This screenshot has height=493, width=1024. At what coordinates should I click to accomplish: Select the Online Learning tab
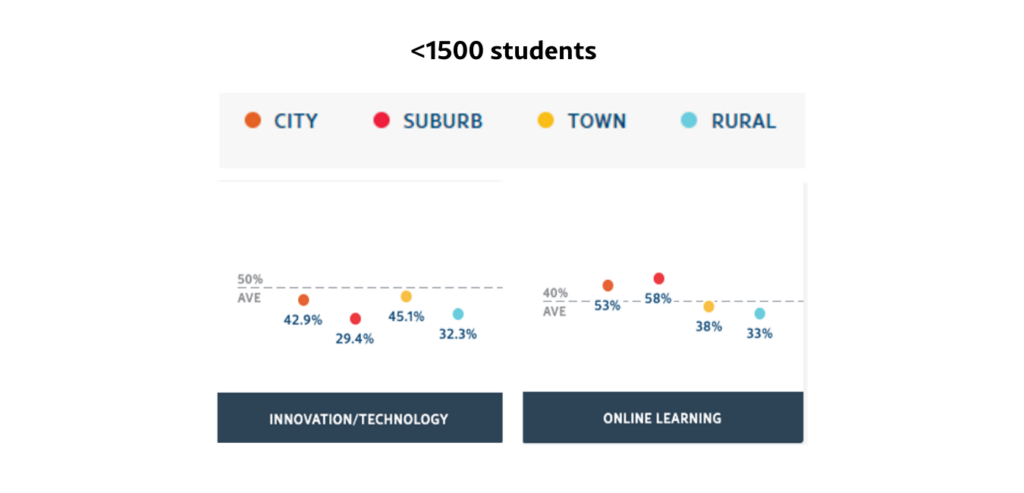click(x=662, y=418)
